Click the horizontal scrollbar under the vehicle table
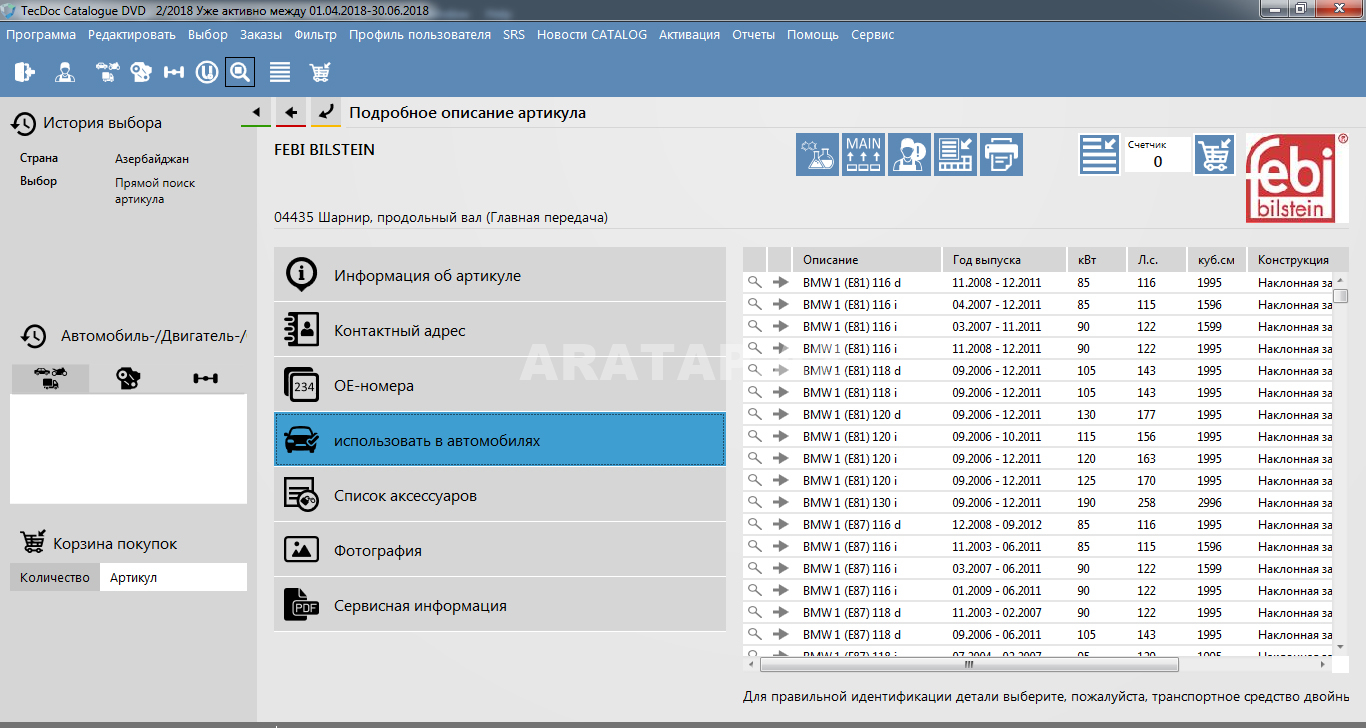Image resolution: width=1366 pixels, height=728 pixels. 969,664
